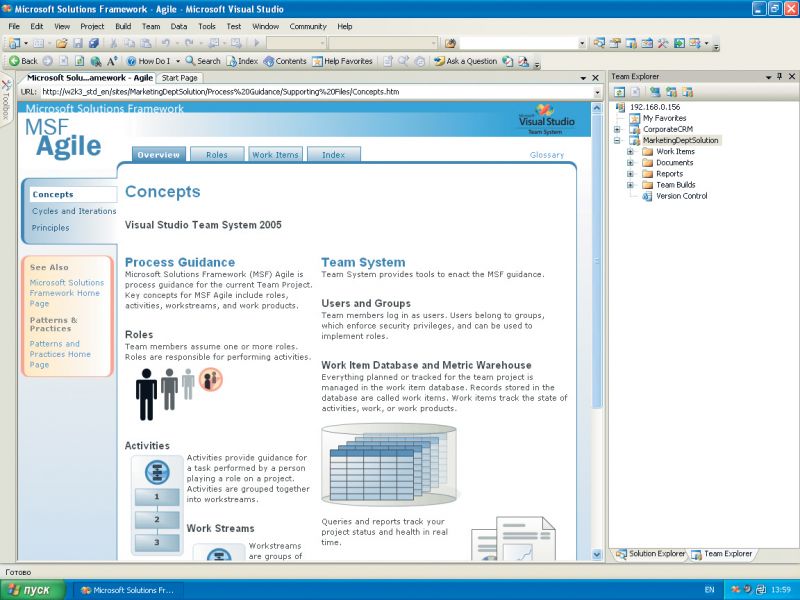Image resolution: width=800 pixels, height=600 pixels.
Task: Expand the Work Items folder
Action: click(631, 152)
